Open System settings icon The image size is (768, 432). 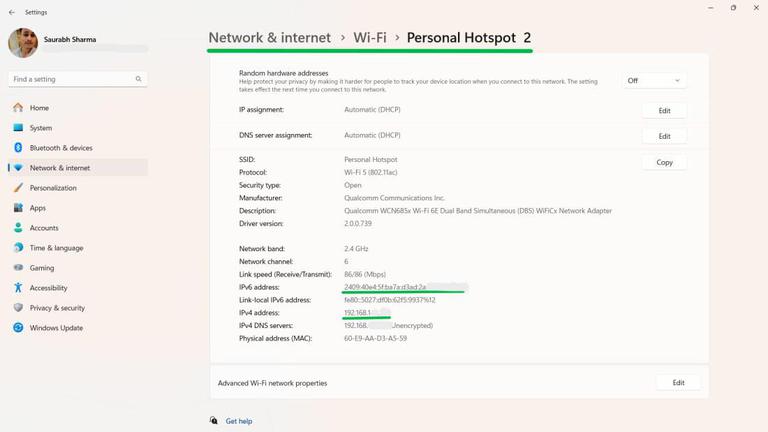point(18,128)
